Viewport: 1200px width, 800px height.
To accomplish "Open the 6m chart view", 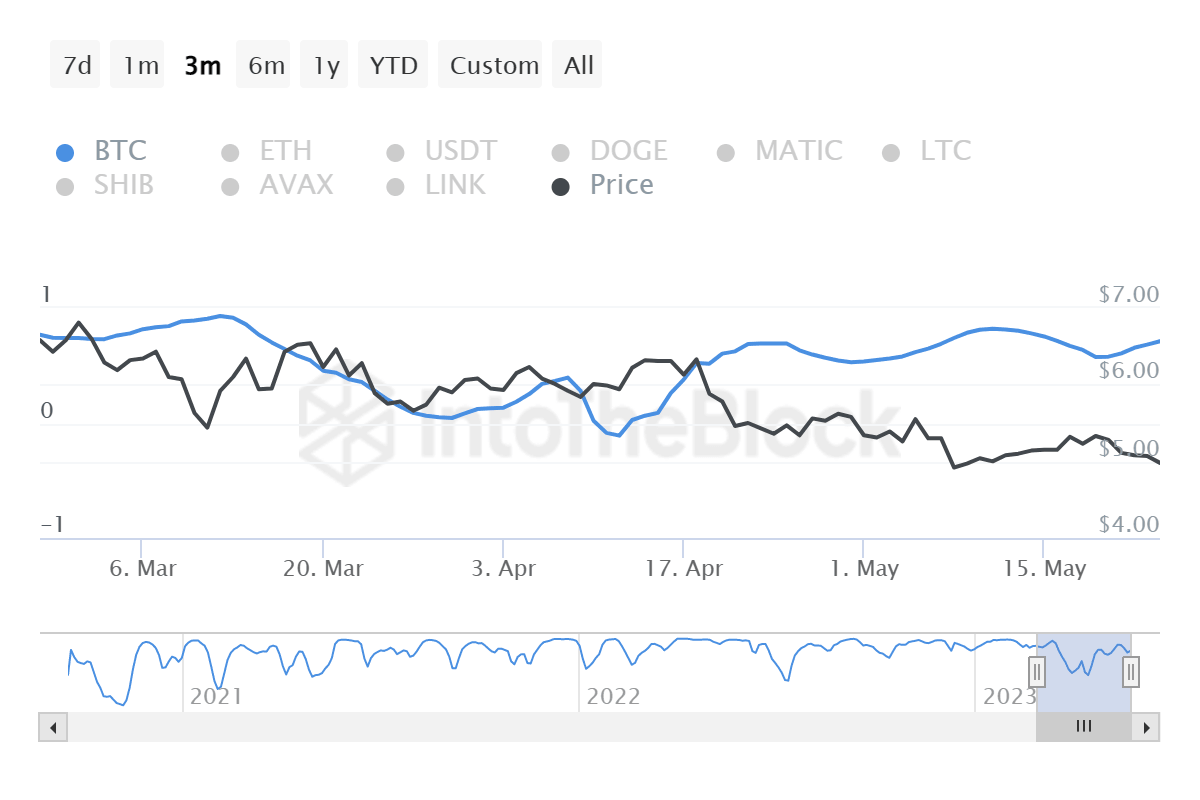I will [x=263, y=64].
